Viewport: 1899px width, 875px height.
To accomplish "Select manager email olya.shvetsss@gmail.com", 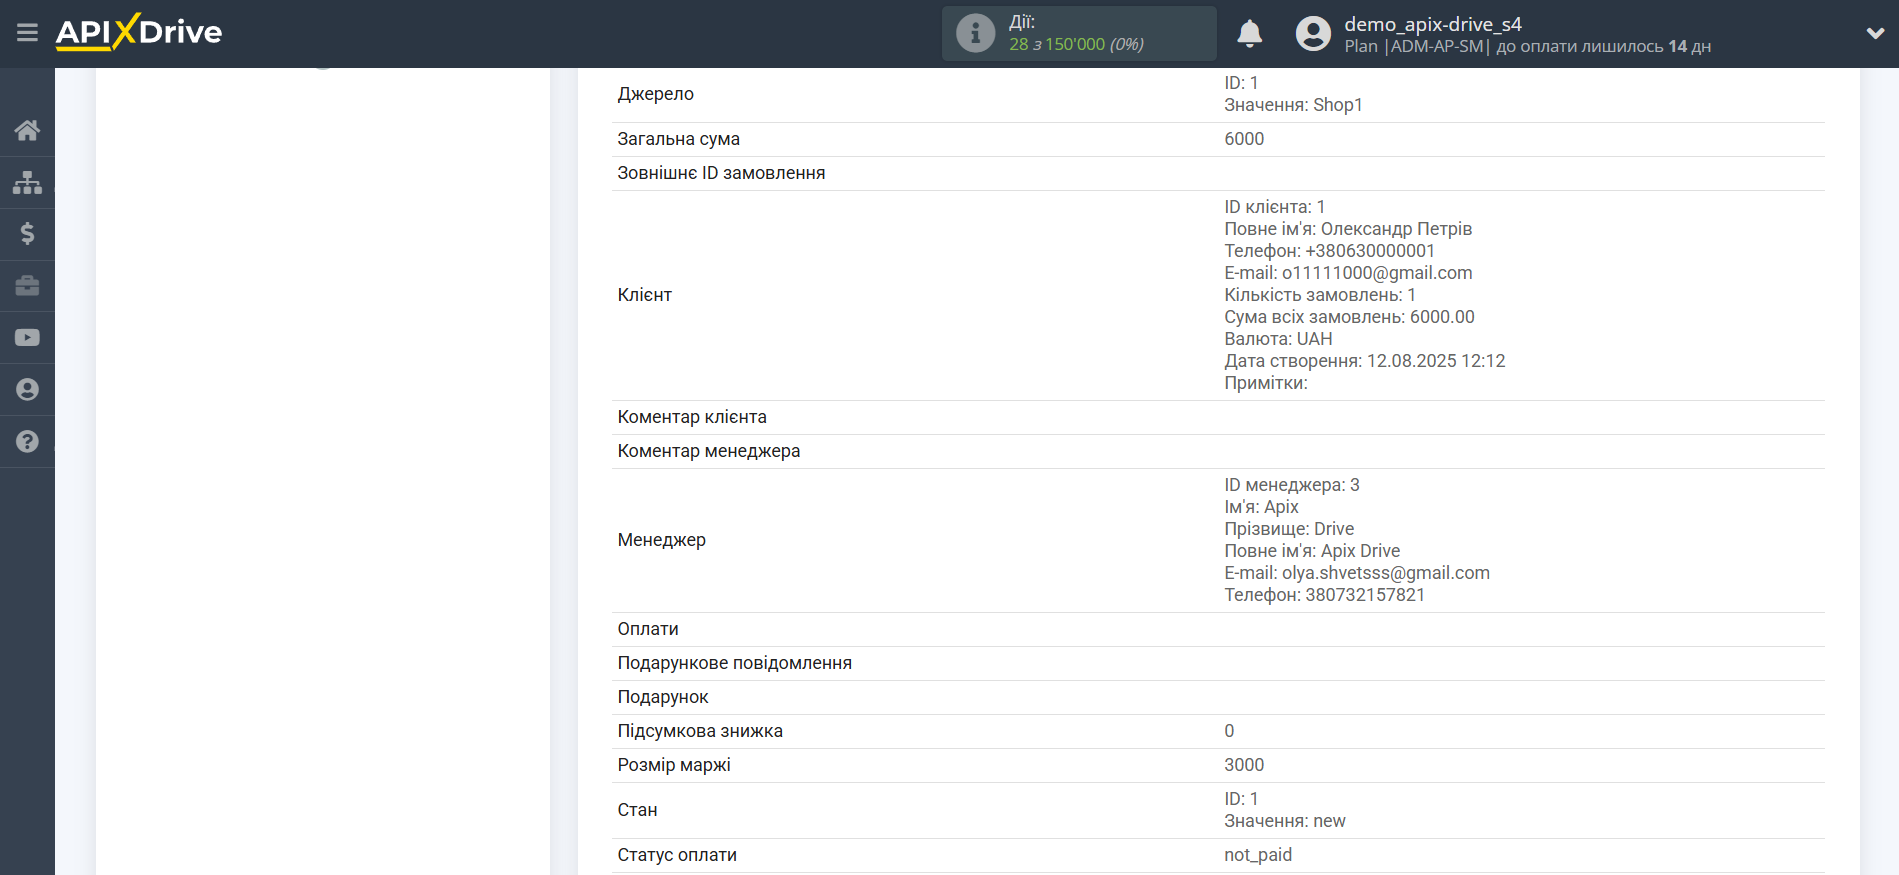I will point(1386,573).
